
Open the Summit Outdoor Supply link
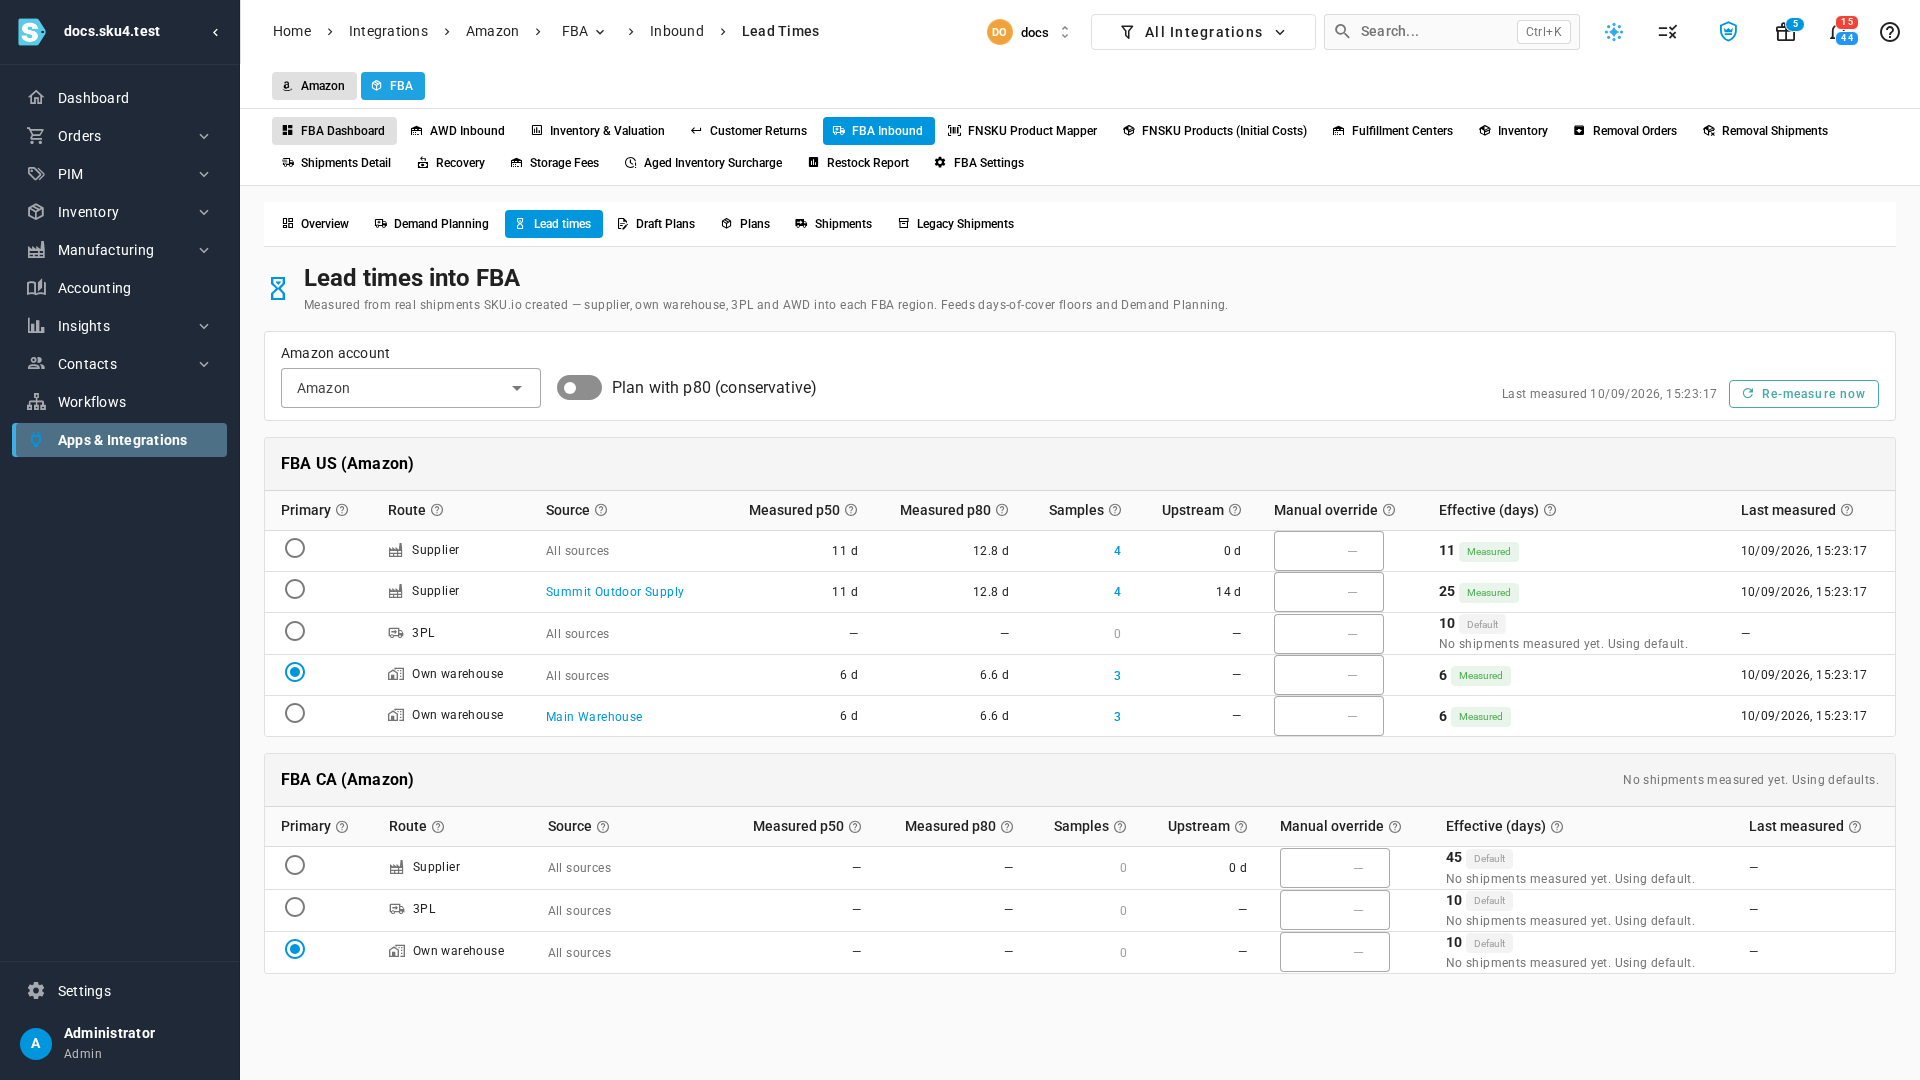point(615,592)
